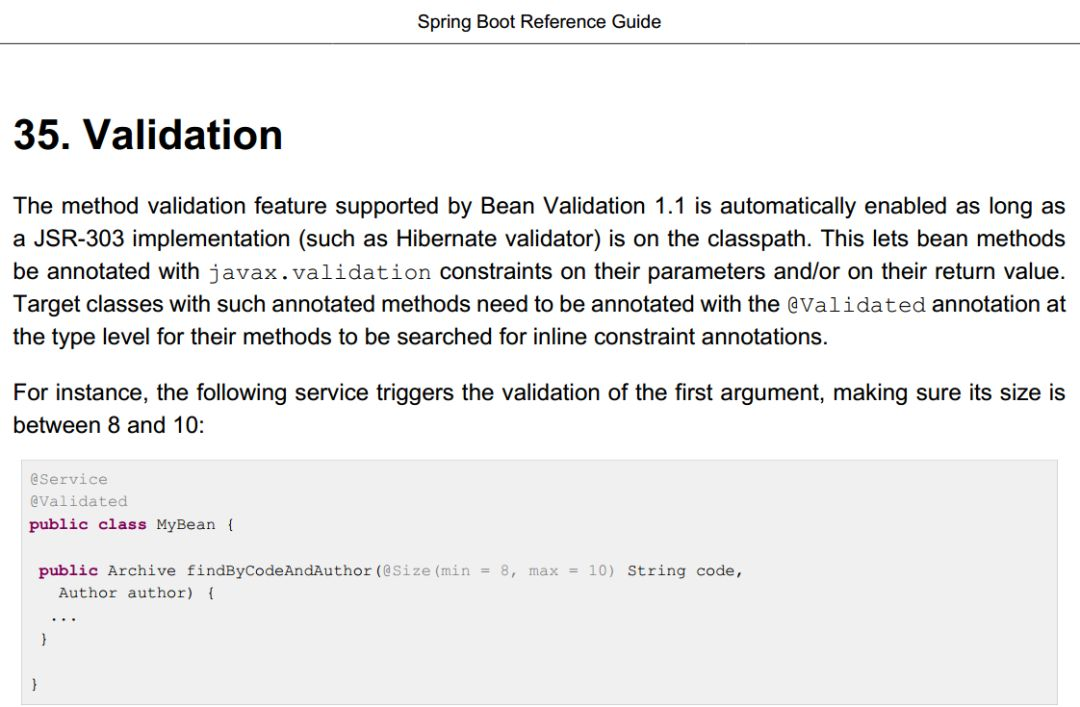Click the words 'Hibernate validator'
1080x707 pixels.
point(494,239)
